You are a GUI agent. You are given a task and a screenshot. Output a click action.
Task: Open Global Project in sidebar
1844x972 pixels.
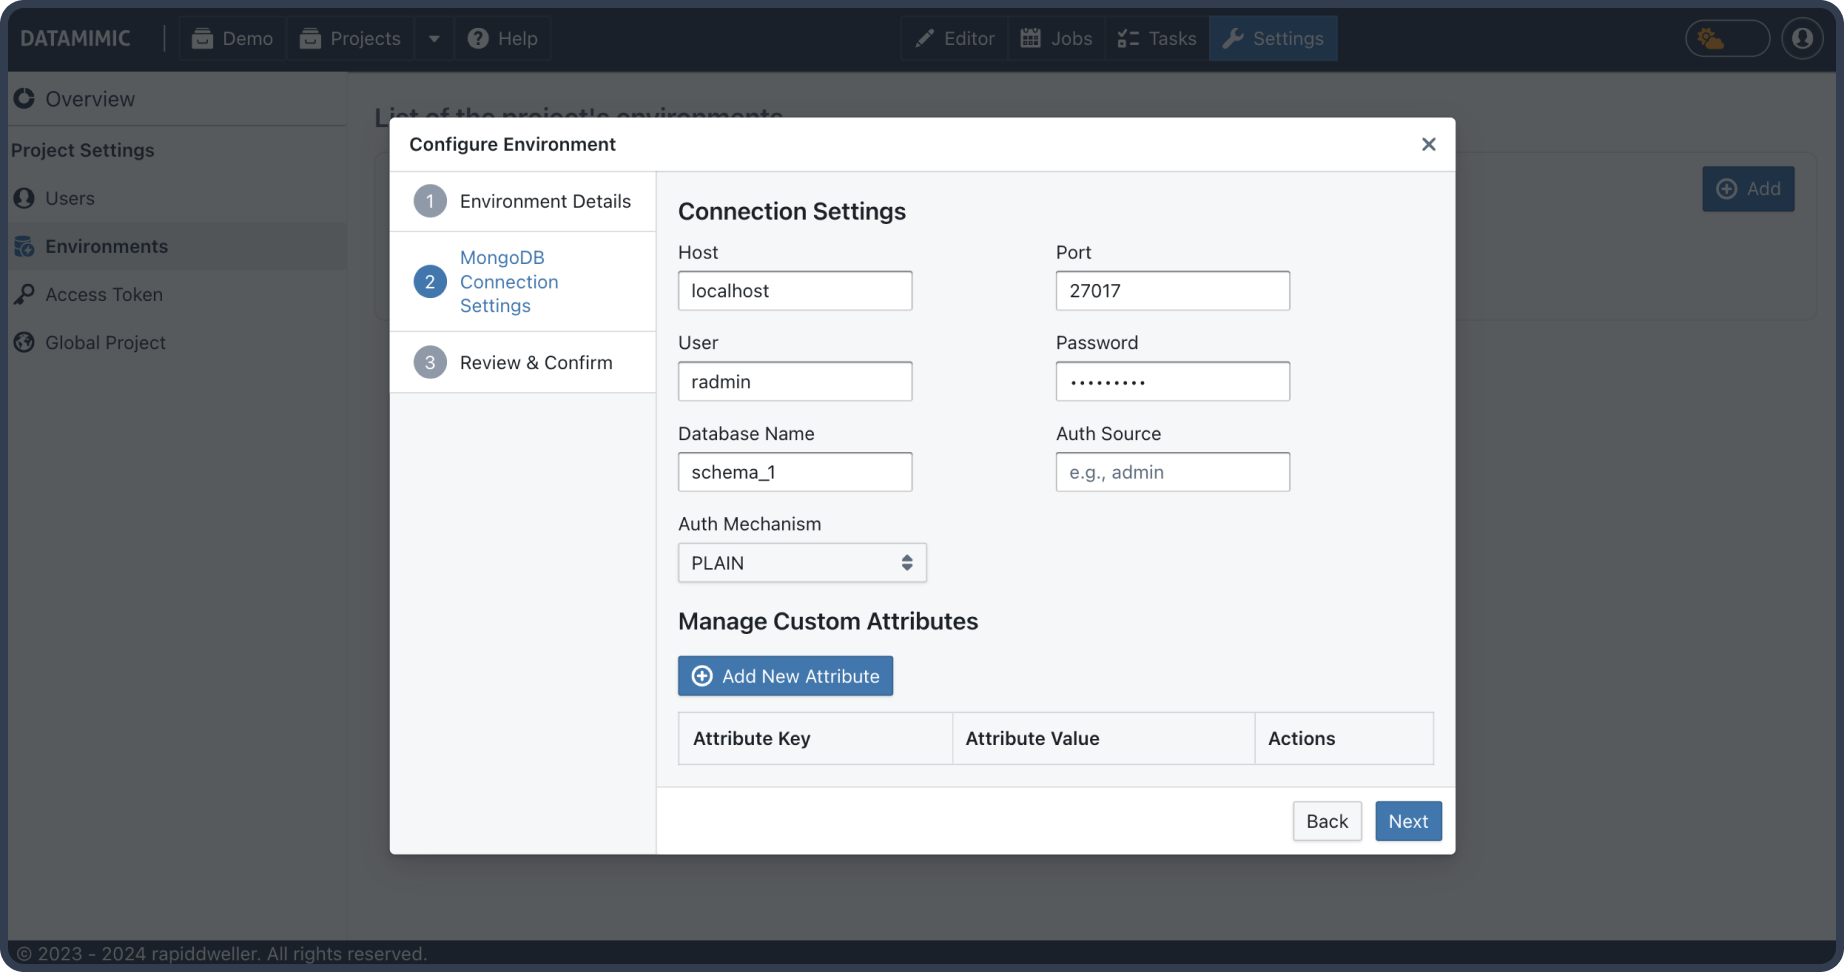(x=105, y=342)
